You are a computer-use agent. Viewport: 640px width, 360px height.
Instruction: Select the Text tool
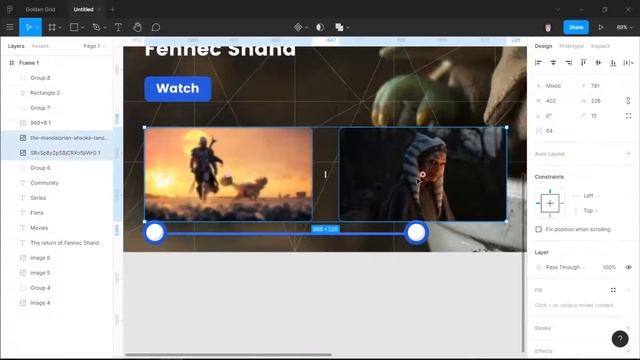point(118,27)
